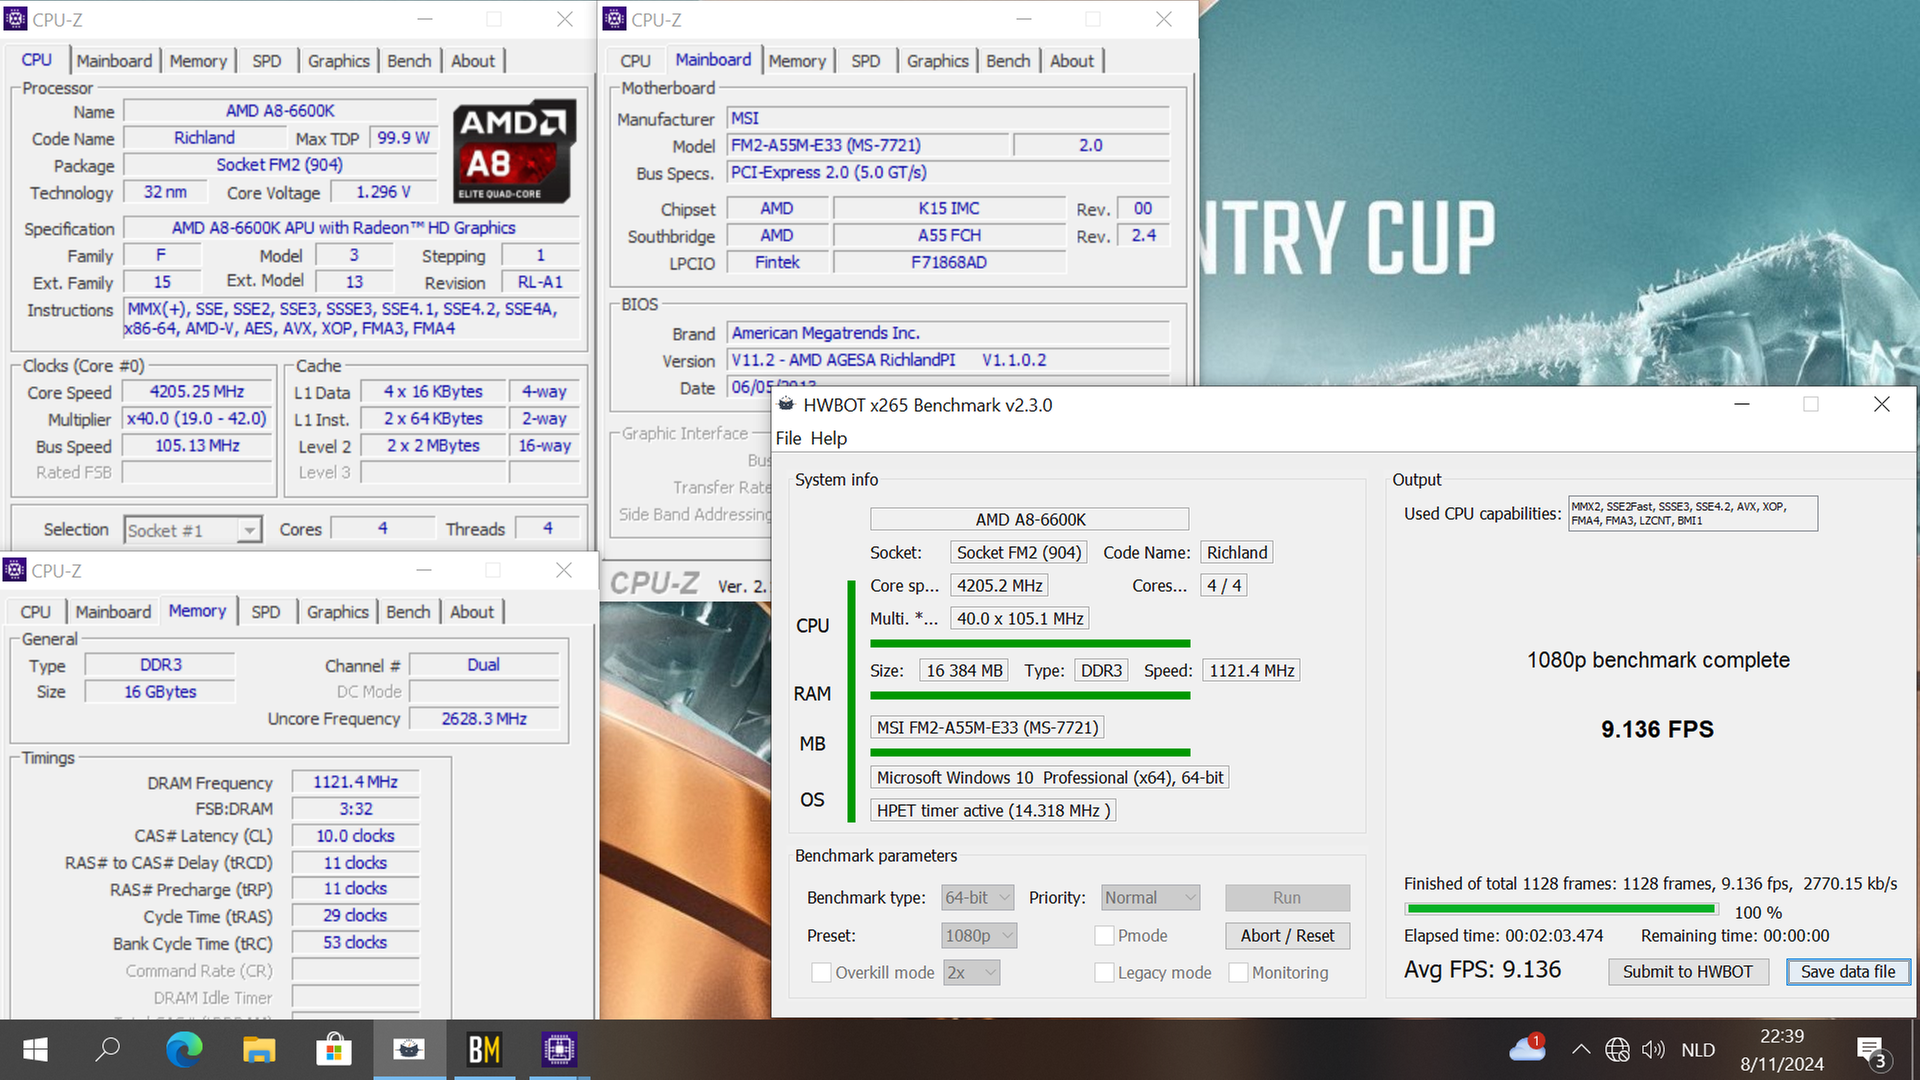Open Socket #1 selection dropdown
The height and width of the screenshot is (1080, 1920).
pos(193,530)
